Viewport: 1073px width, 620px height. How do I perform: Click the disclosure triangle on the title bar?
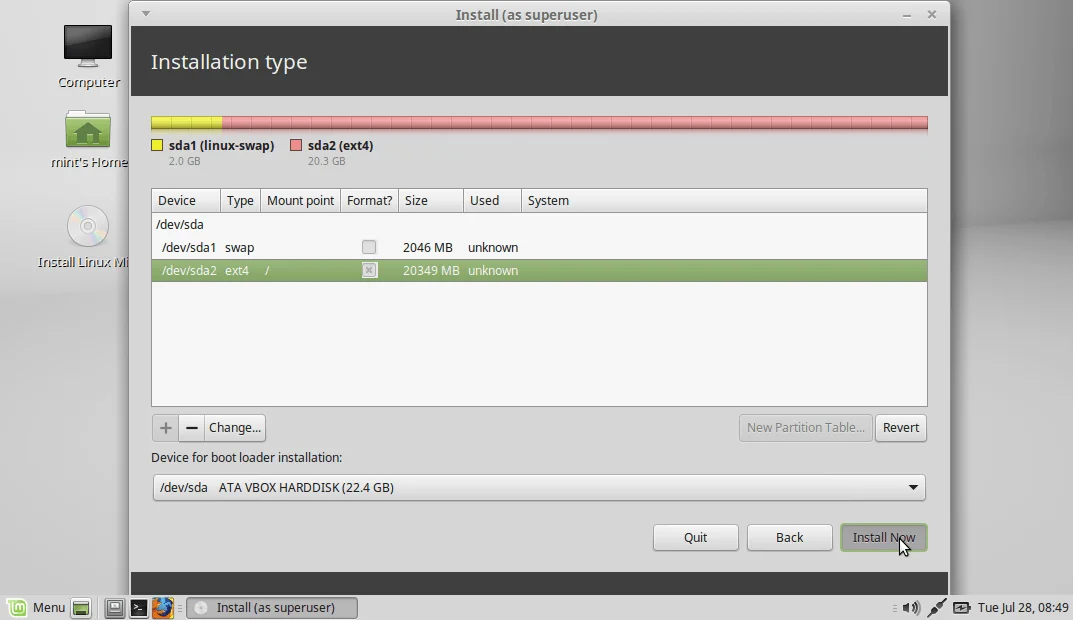pos(145,14)
